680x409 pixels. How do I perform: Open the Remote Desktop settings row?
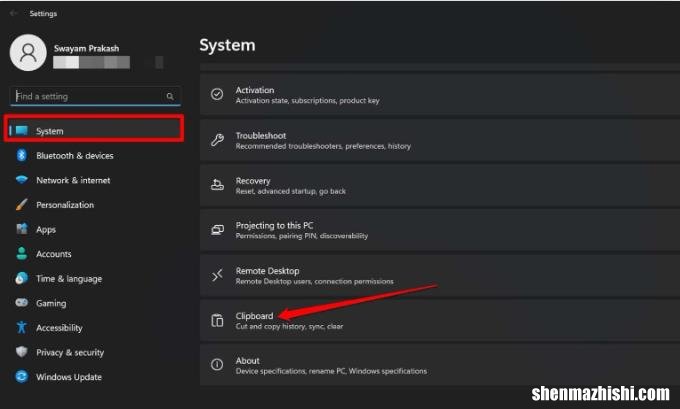pos(440,275)
